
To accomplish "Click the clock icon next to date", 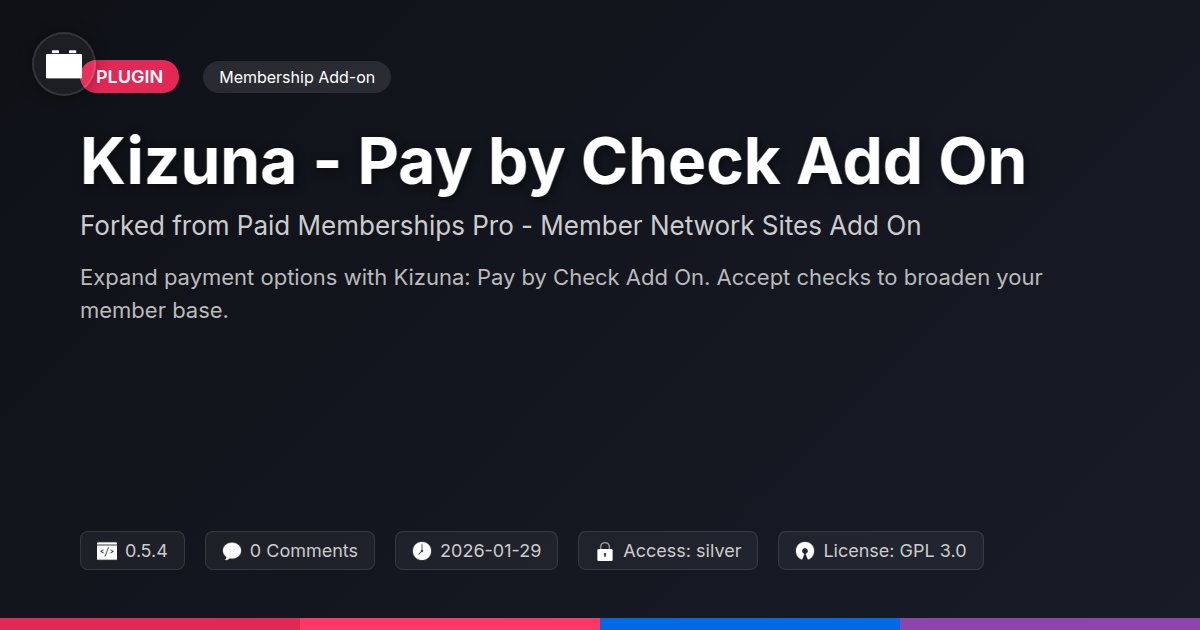I will tap(422, 551).
